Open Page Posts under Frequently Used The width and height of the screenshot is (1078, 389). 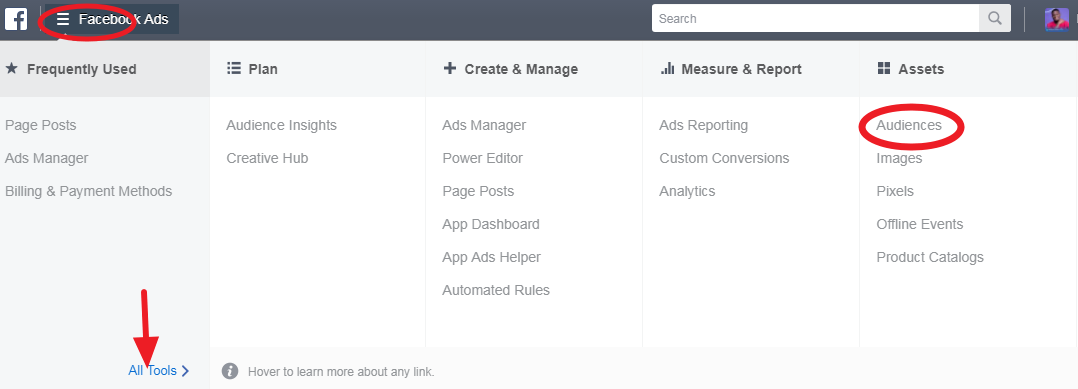point(41,125)
